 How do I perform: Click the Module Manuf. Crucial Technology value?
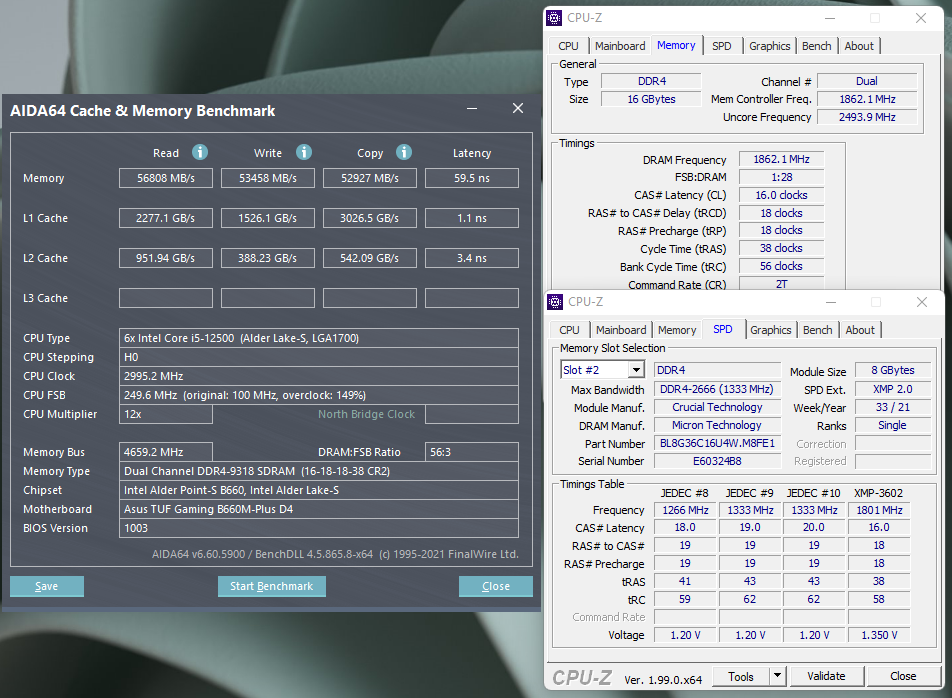pyautogui.click(x=717, y=407)
